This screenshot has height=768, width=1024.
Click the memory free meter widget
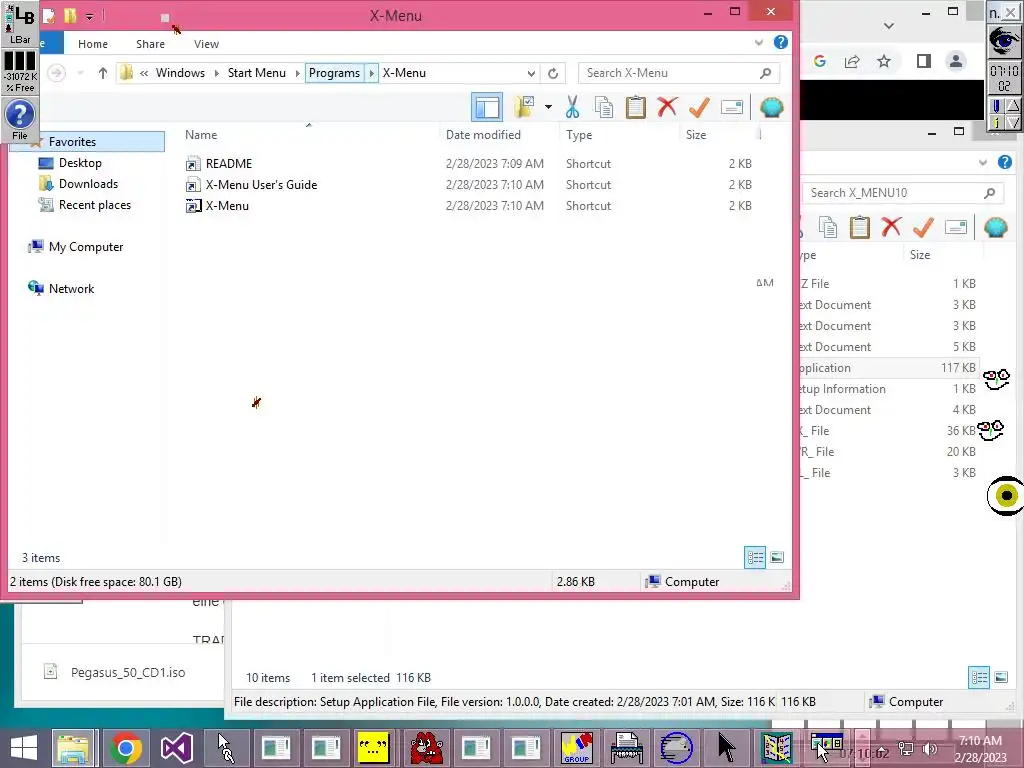coord(20,72)
